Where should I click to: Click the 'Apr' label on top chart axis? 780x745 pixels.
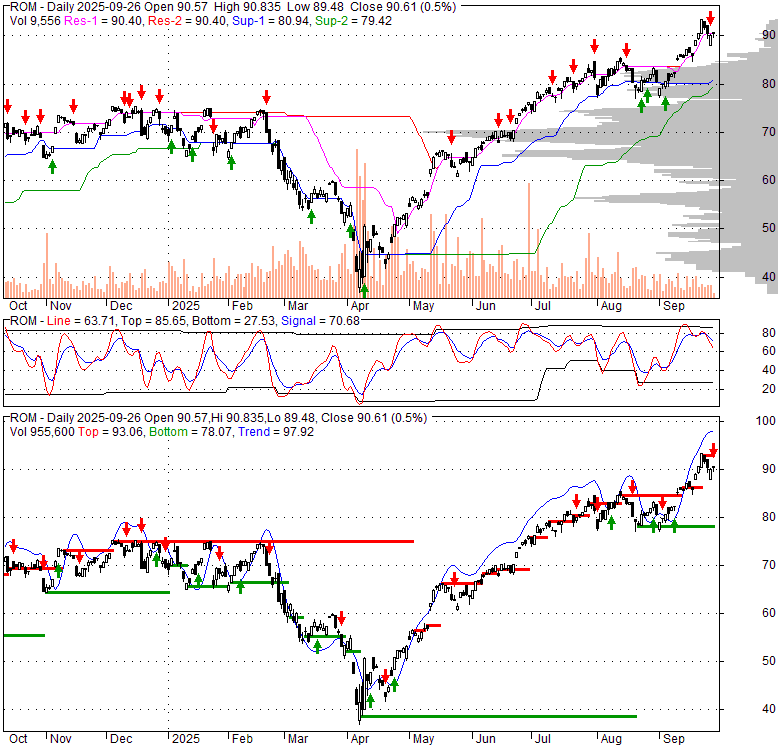pos(360,306)
